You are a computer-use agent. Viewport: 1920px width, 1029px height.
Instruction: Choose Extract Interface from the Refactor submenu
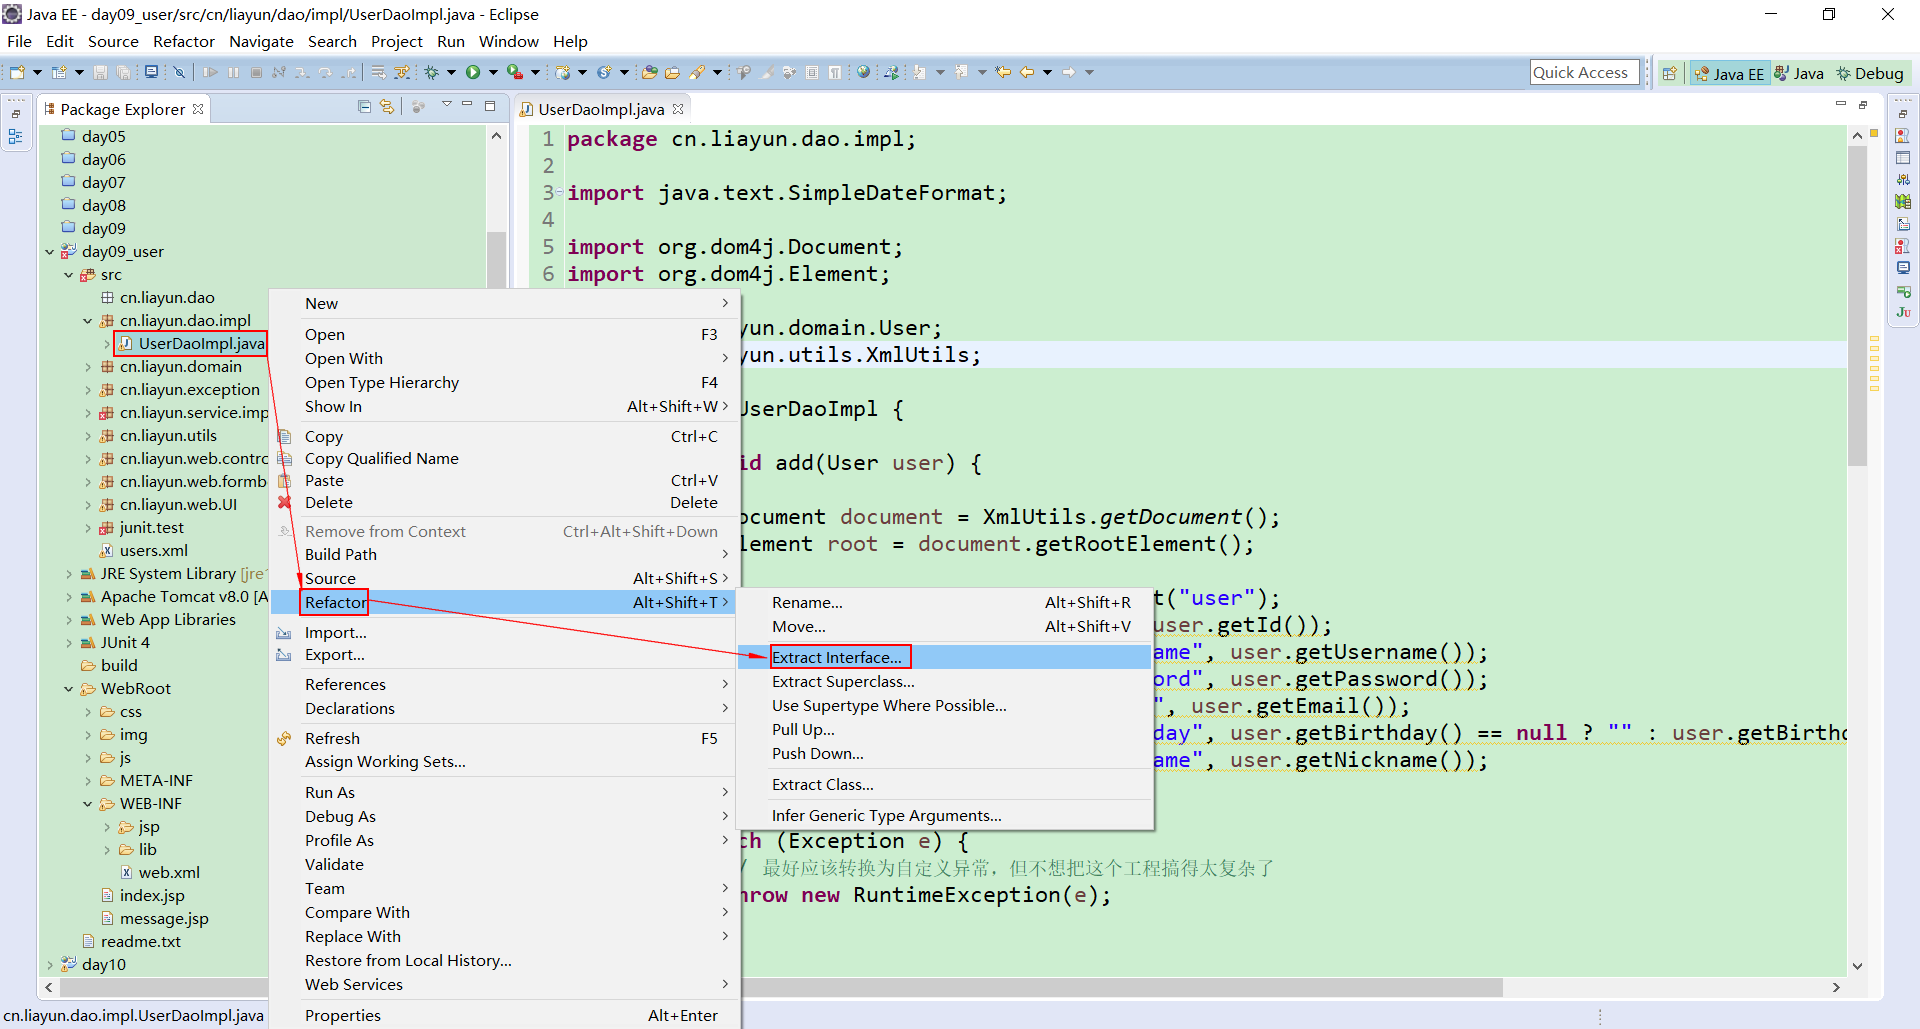pos(836,657)
